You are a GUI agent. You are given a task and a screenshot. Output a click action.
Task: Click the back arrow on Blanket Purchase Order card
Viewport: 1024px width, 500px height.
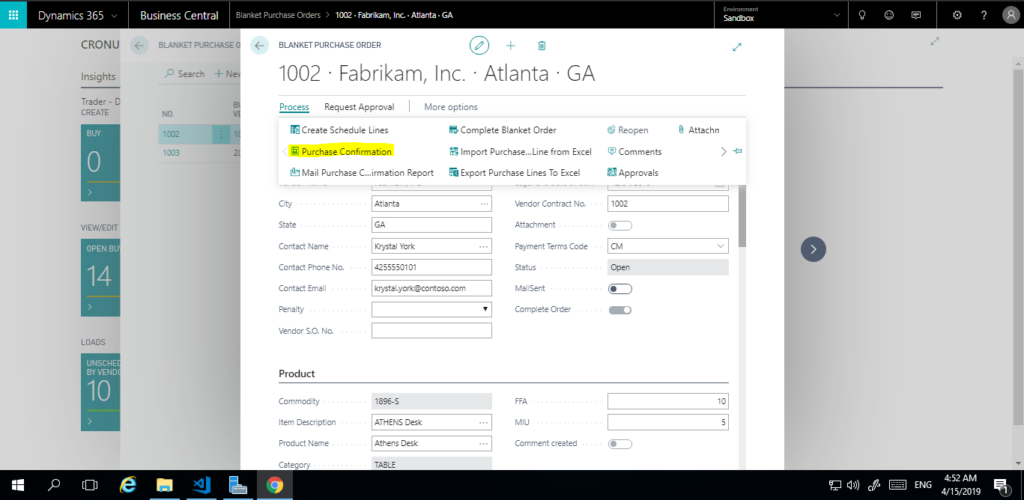coord(260,45)
